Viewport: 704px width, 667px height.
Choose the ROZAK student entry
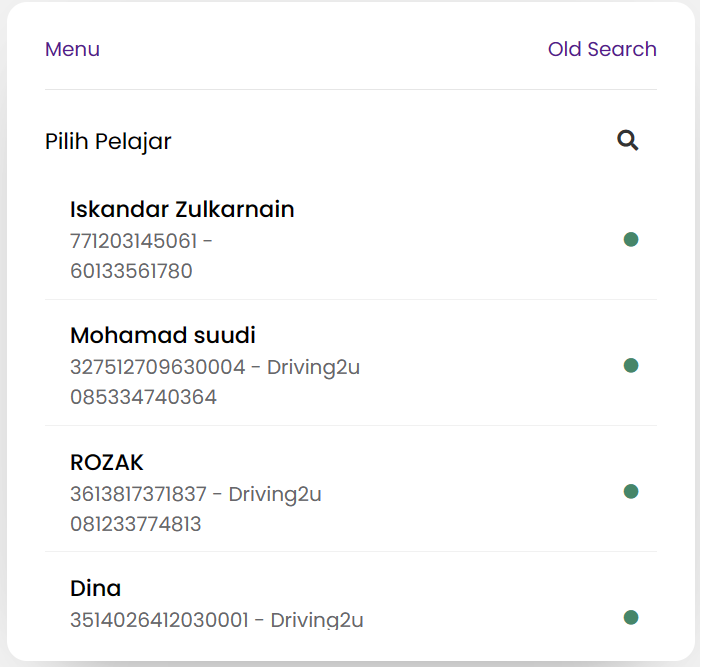(x=107, y=462)
